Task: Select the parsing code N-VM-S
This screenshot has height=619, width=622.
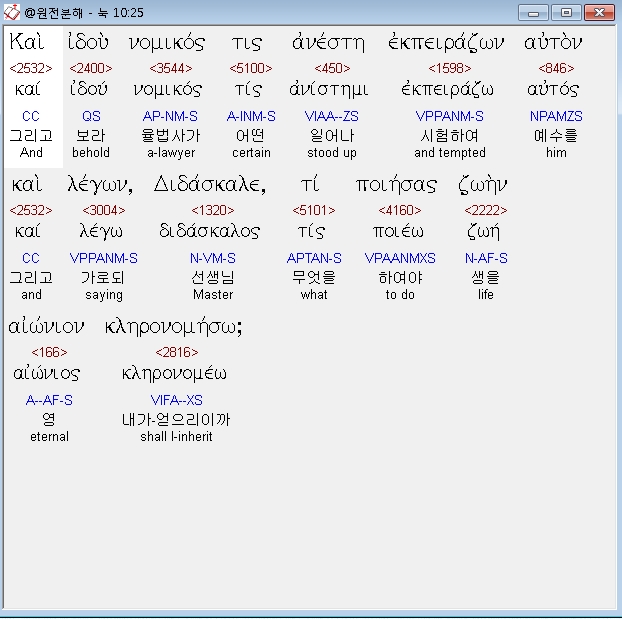Action: 213,258
